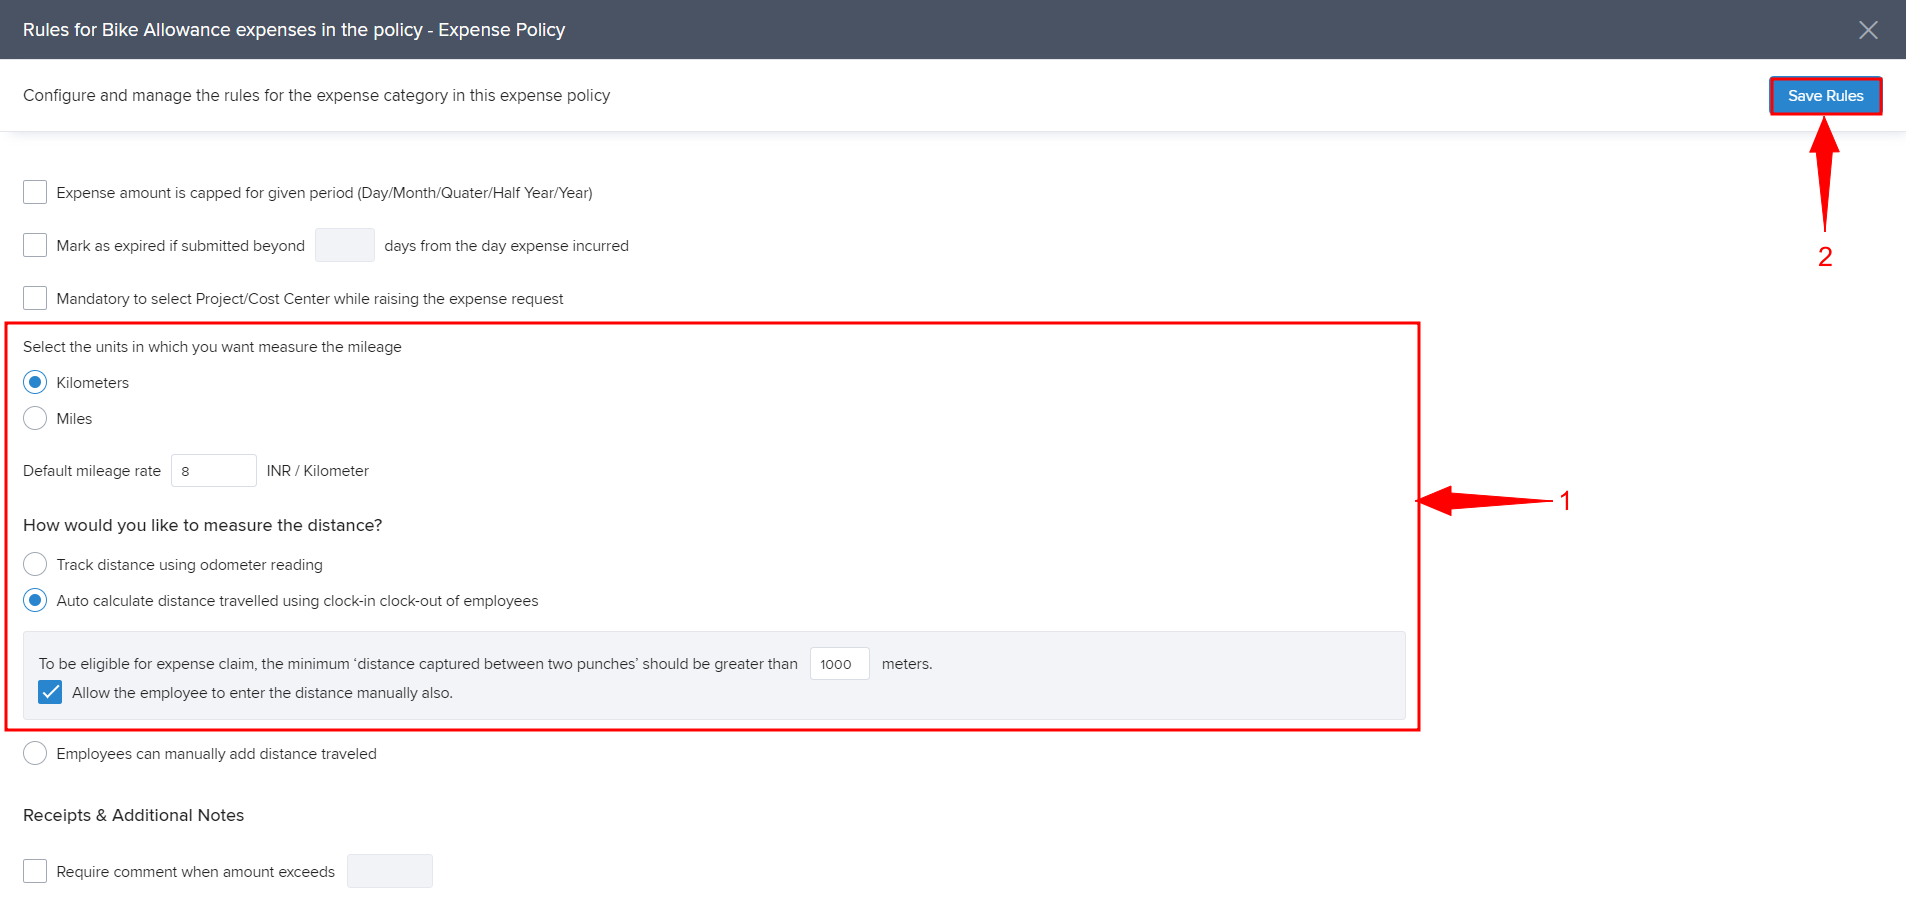Screen dimensions: 1906x910
Task: Select Miles as mileage unit
Action: [35, 418]
